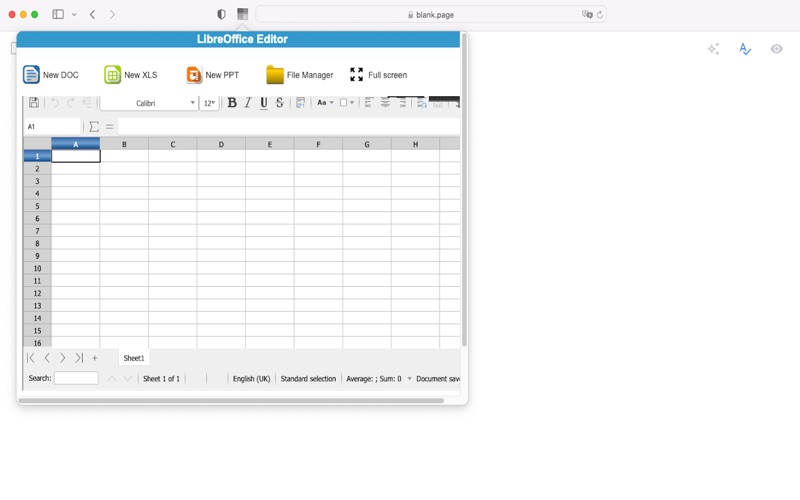Click the Wrap text icon

(421, 103)
